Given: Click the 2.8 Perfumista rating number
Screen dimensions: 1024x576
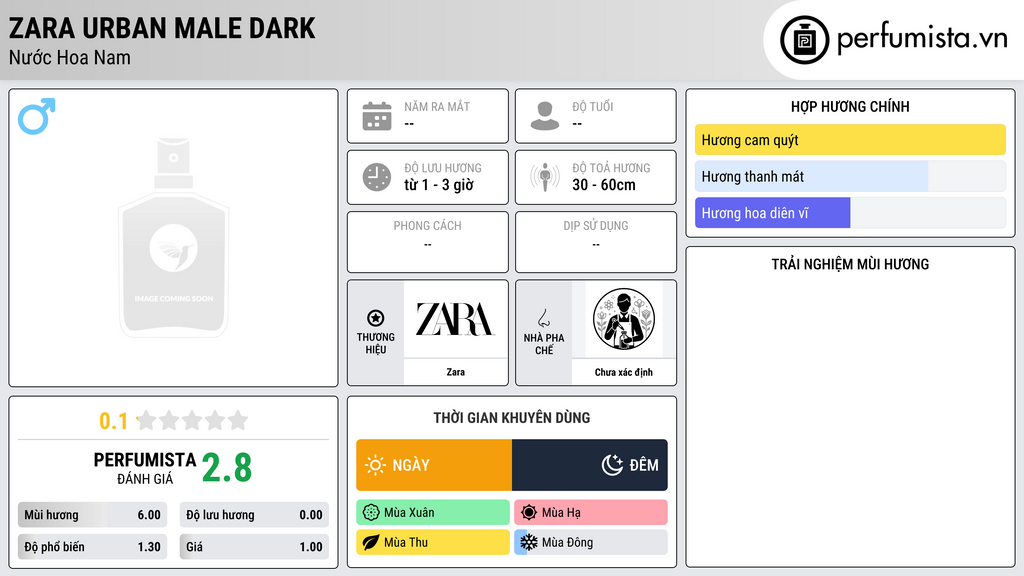Looking at the screenshot, I should pyautogui.click(x=227, y=468).
